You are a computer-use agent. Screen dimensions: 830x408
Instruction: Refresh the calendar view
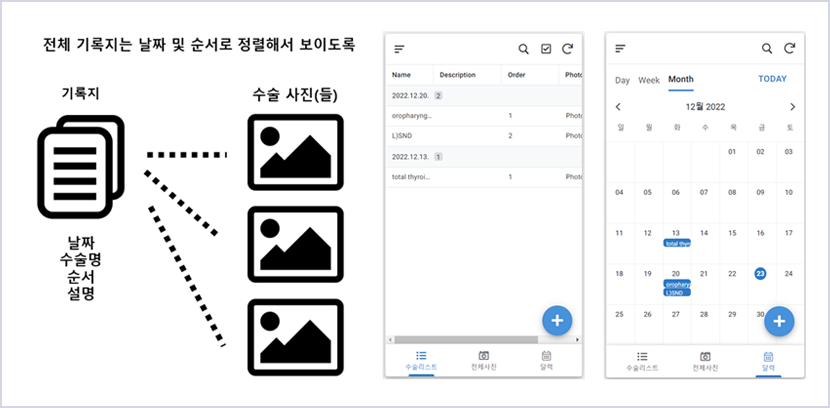[x=790, y=48]
